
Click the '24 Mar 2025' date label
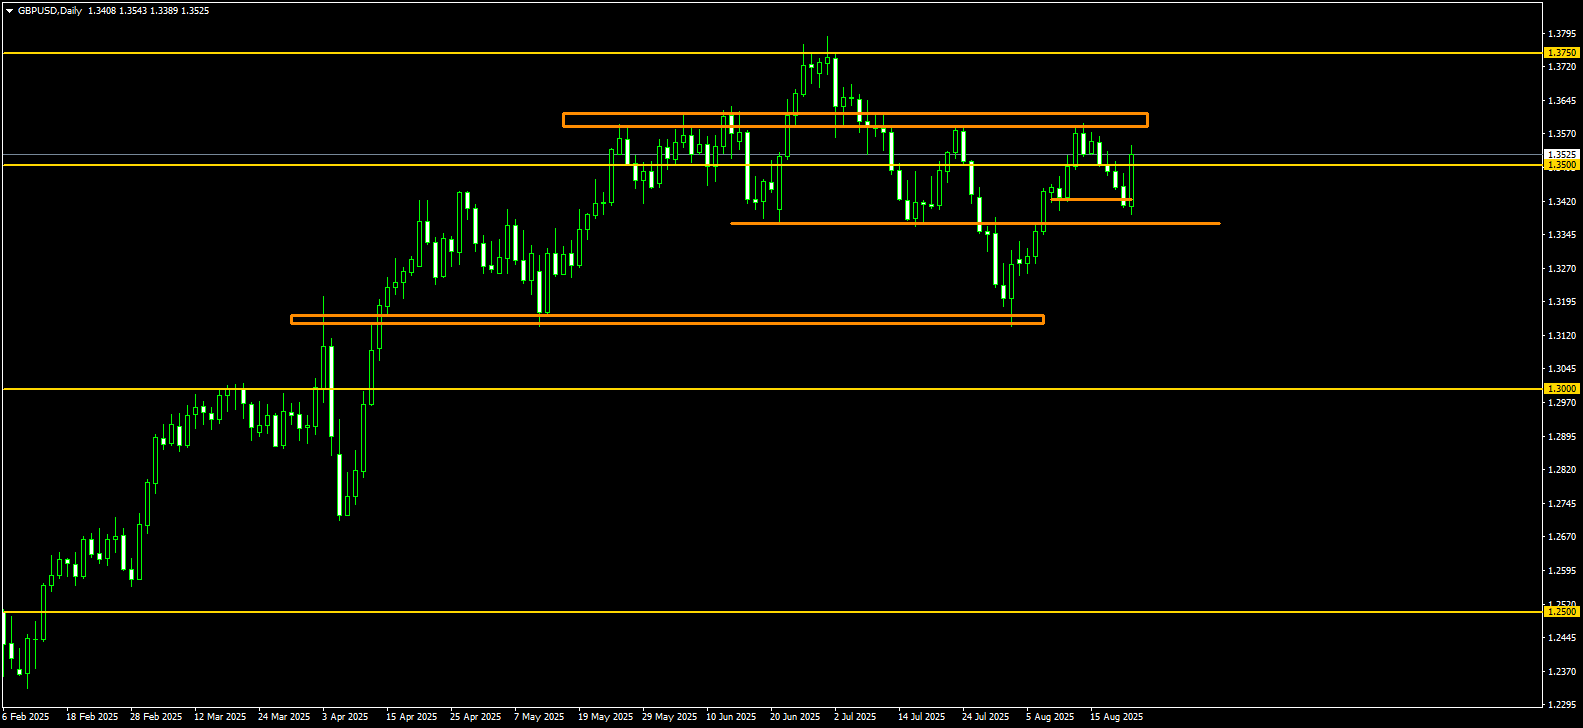(x=284, y=717)
